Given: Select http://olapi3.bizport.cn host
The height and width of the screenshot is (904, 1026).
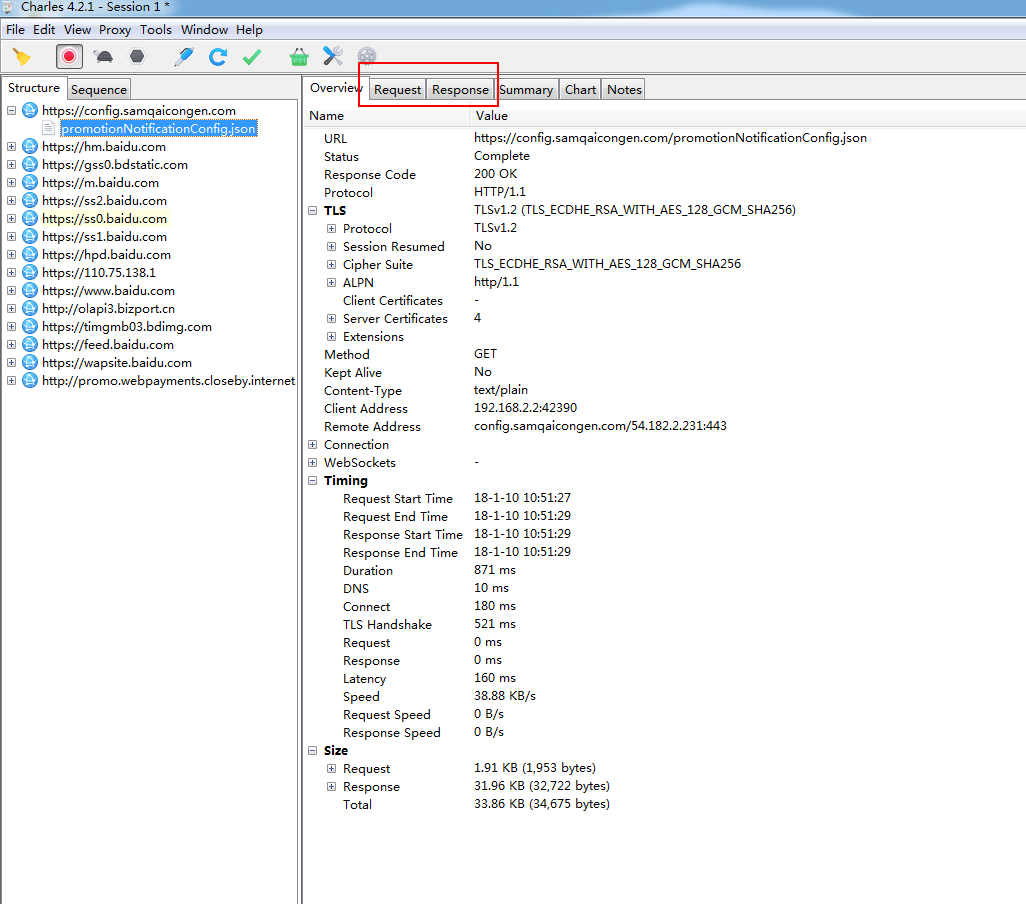Looking at the screenshot, I should point(109,309).
